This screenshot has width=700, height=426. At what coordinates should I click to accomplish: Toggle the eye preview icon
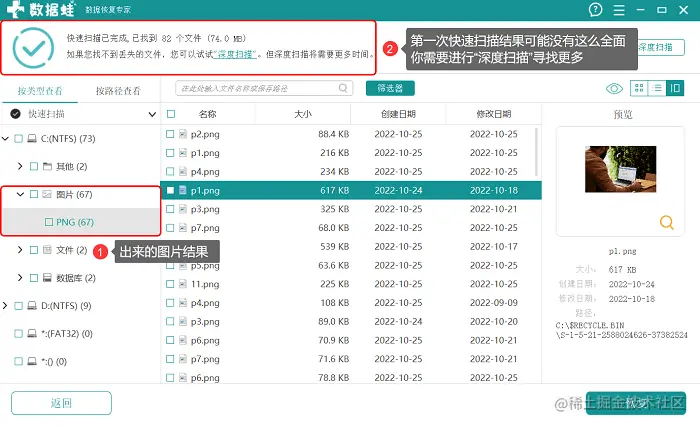tap(614, 88)
